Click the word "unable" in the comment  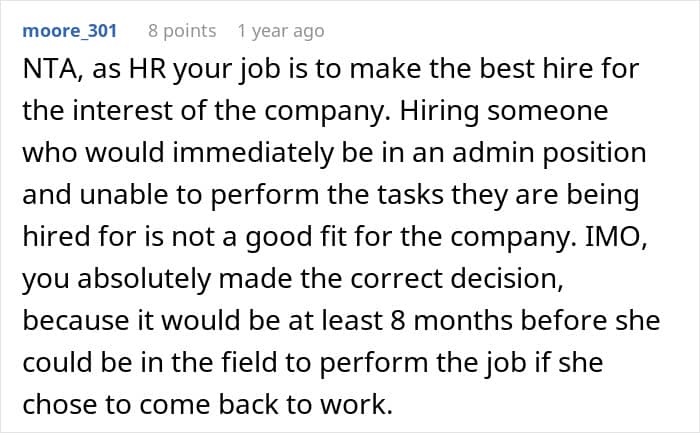[x=107, y=197]
